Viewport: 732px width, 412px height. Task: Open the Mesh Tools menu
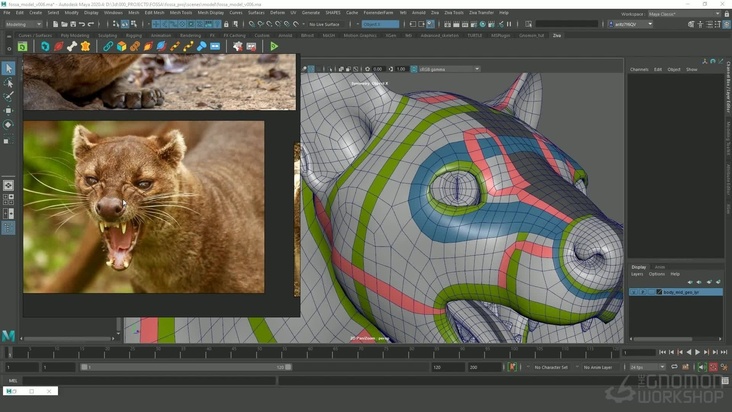click(x=181, y=13)
